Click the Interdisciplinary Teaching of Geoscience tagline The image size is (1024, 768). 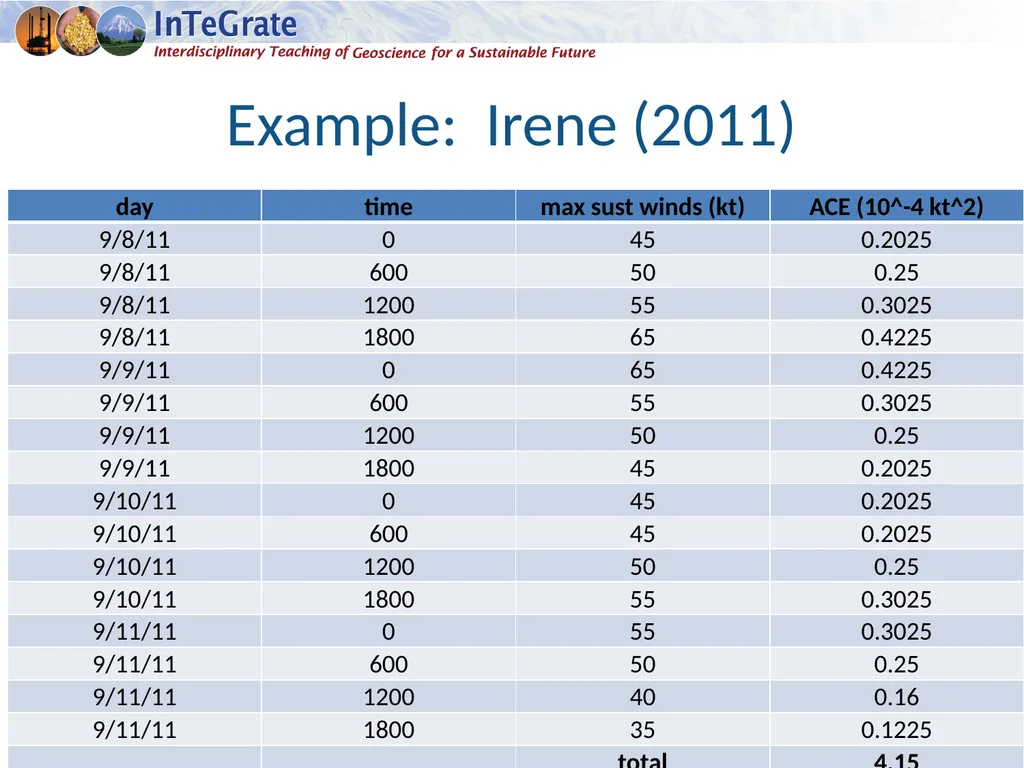click(374, 52)
